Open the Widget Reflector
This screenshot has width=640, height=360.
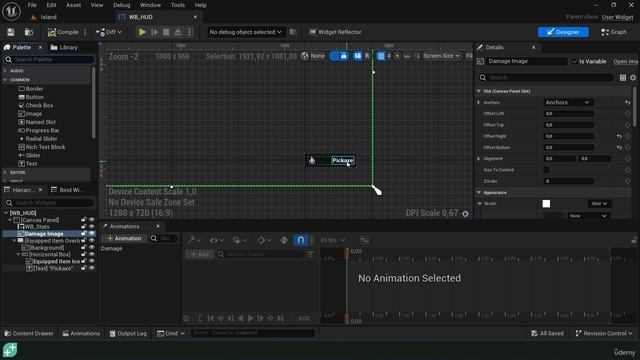(x=335, y=32)
